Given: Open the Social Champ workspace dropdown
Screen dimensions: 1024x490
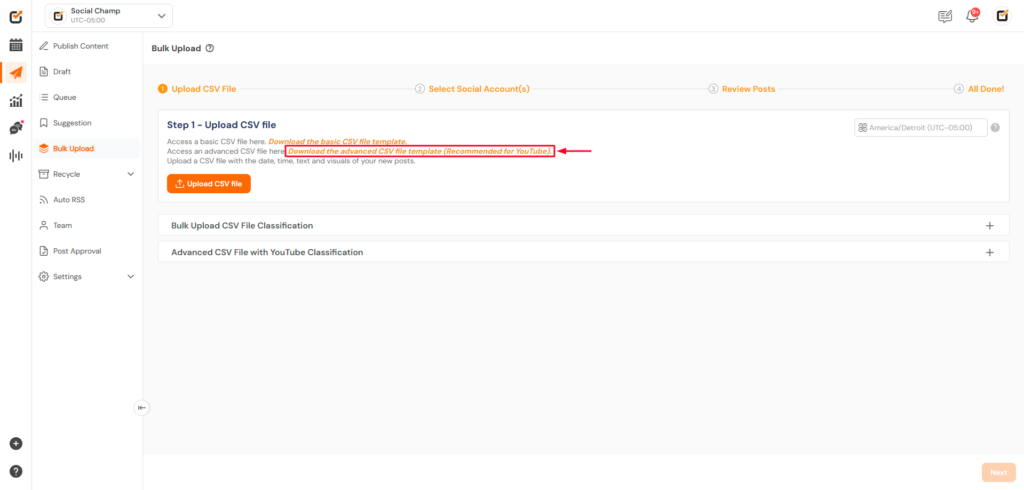Looking at the screenshot, I should [109, 16].
